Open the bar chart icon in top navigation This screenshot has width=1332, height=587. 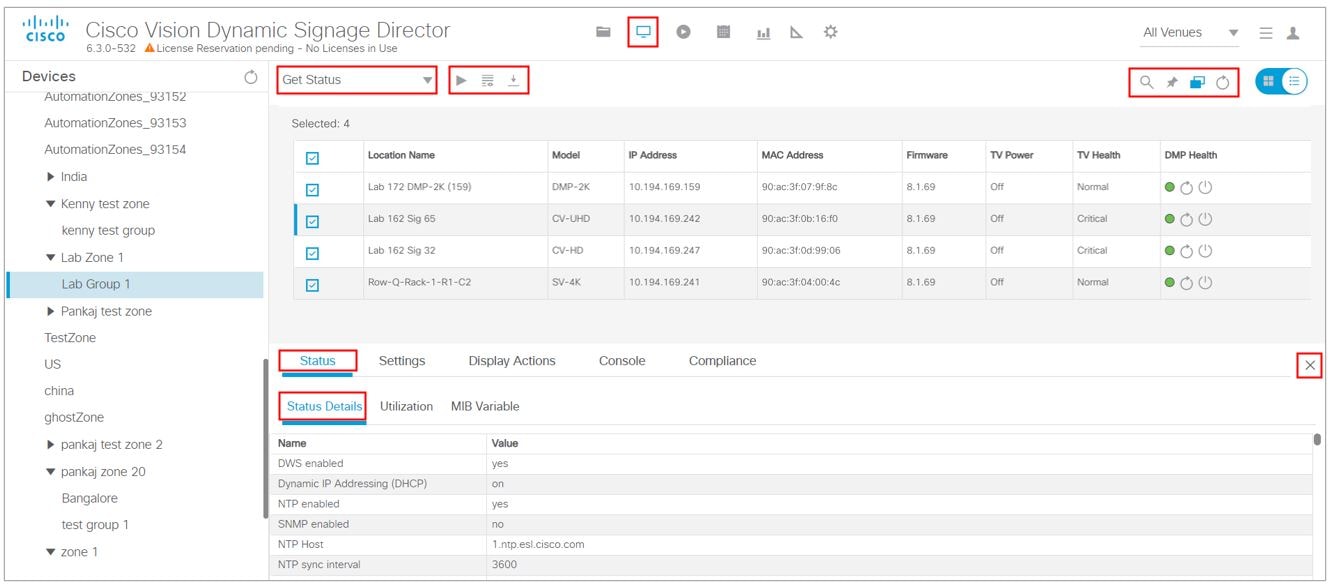[x=763, y=32]
